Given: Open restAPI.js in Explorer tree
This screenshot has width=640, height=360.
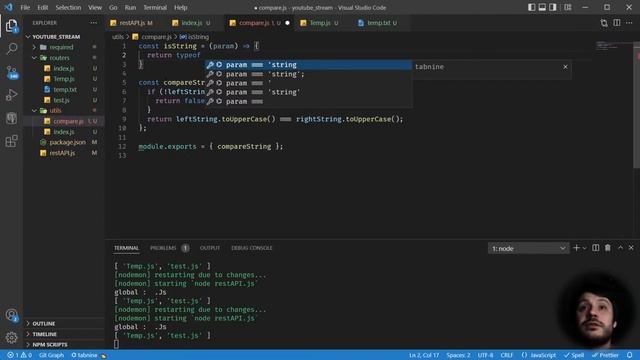Looking at the screenshot, I should 62,153.
